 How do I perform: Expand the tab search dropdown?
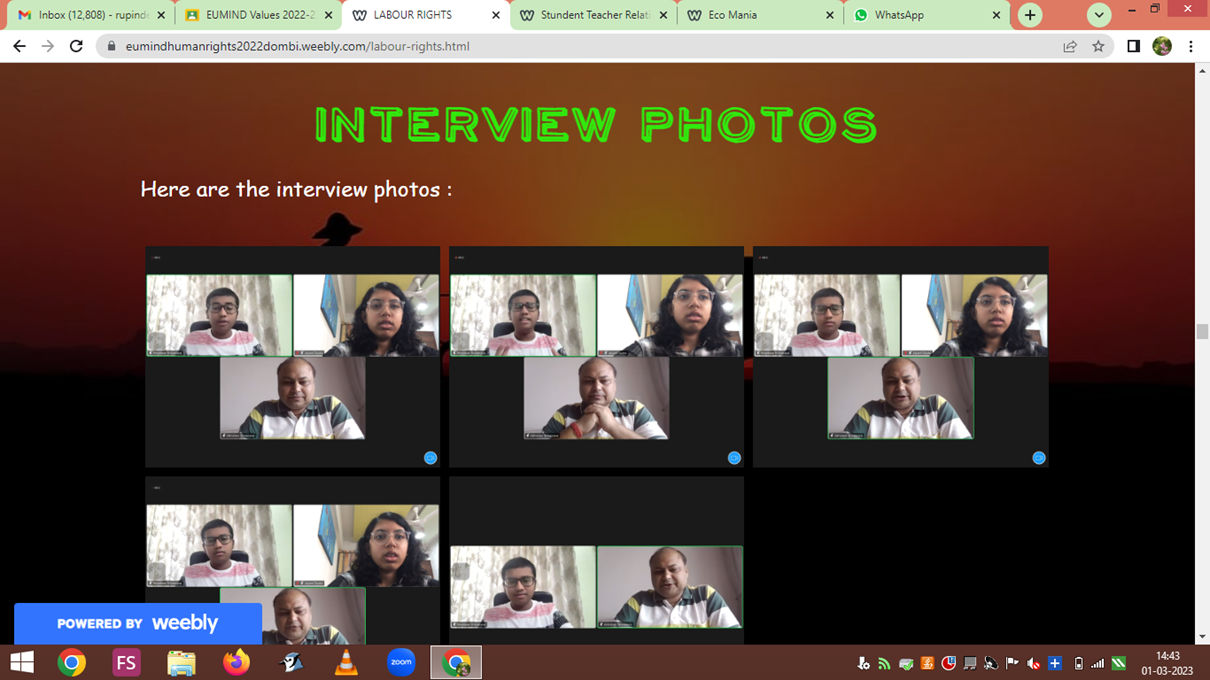1098,15
